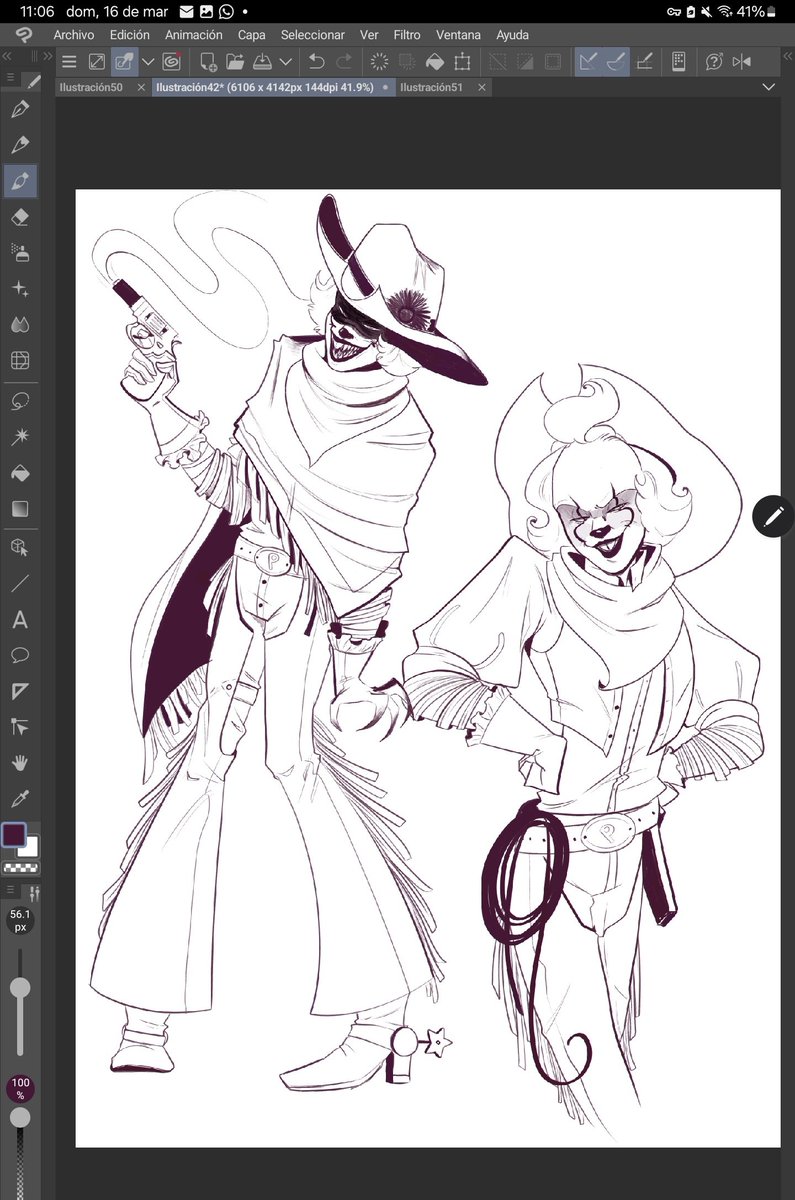Open the Ver menu
The width and height of the screenshot is (795, 1200).
pos(369,35)
